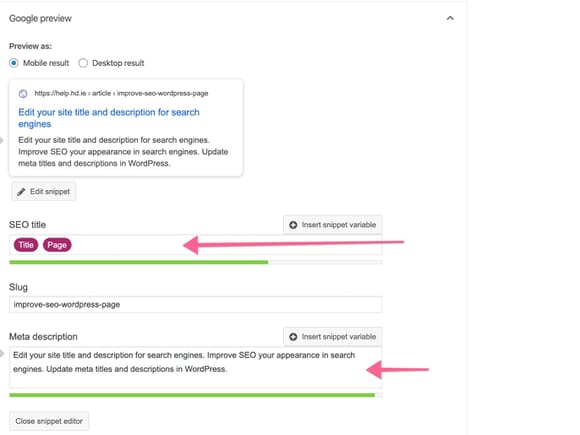Click the Edit snippet button

tap(44, 192)
